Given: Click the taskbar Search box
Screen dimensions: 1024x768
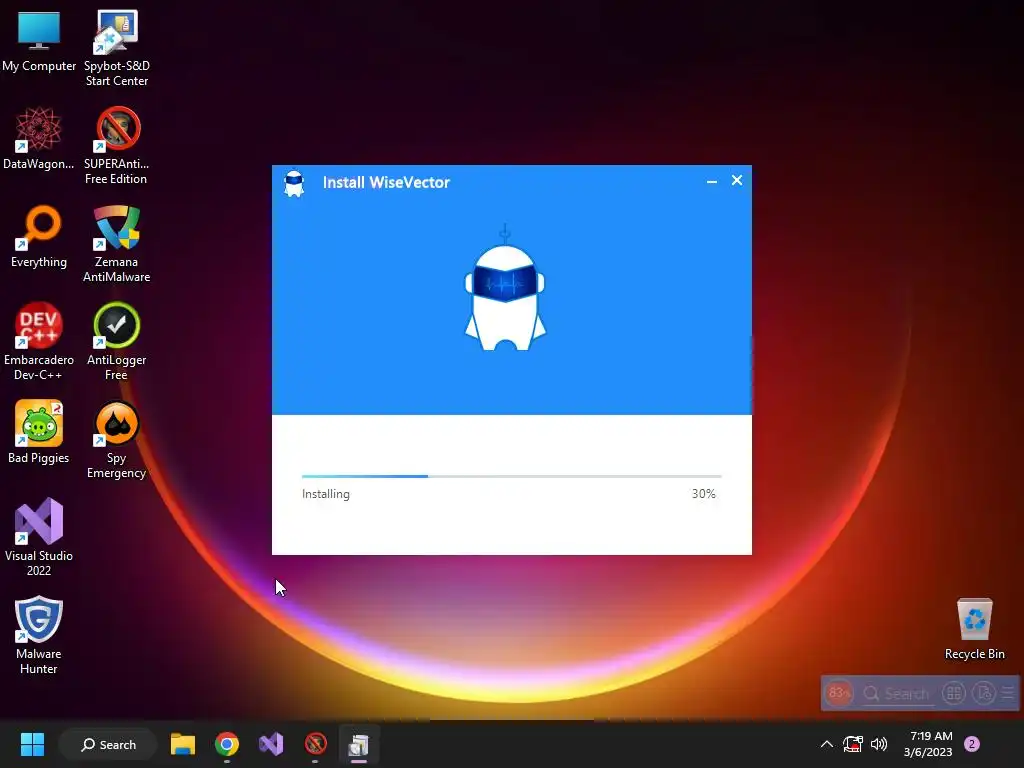Looking at the screenshot, I should tap(108, 744).
